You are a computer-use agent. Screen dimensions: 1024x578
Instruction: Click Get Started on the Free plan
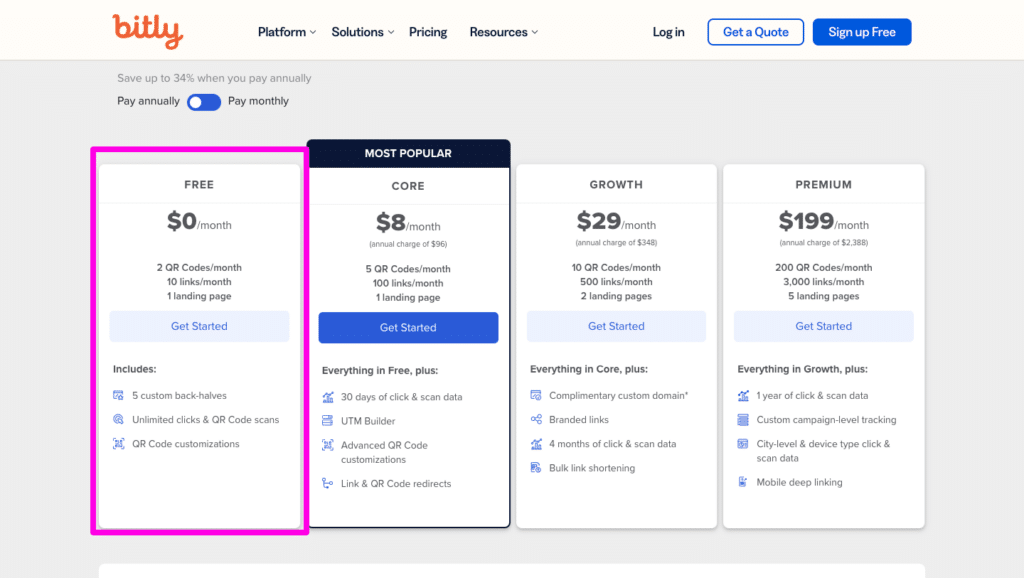[x=199, y=326]
